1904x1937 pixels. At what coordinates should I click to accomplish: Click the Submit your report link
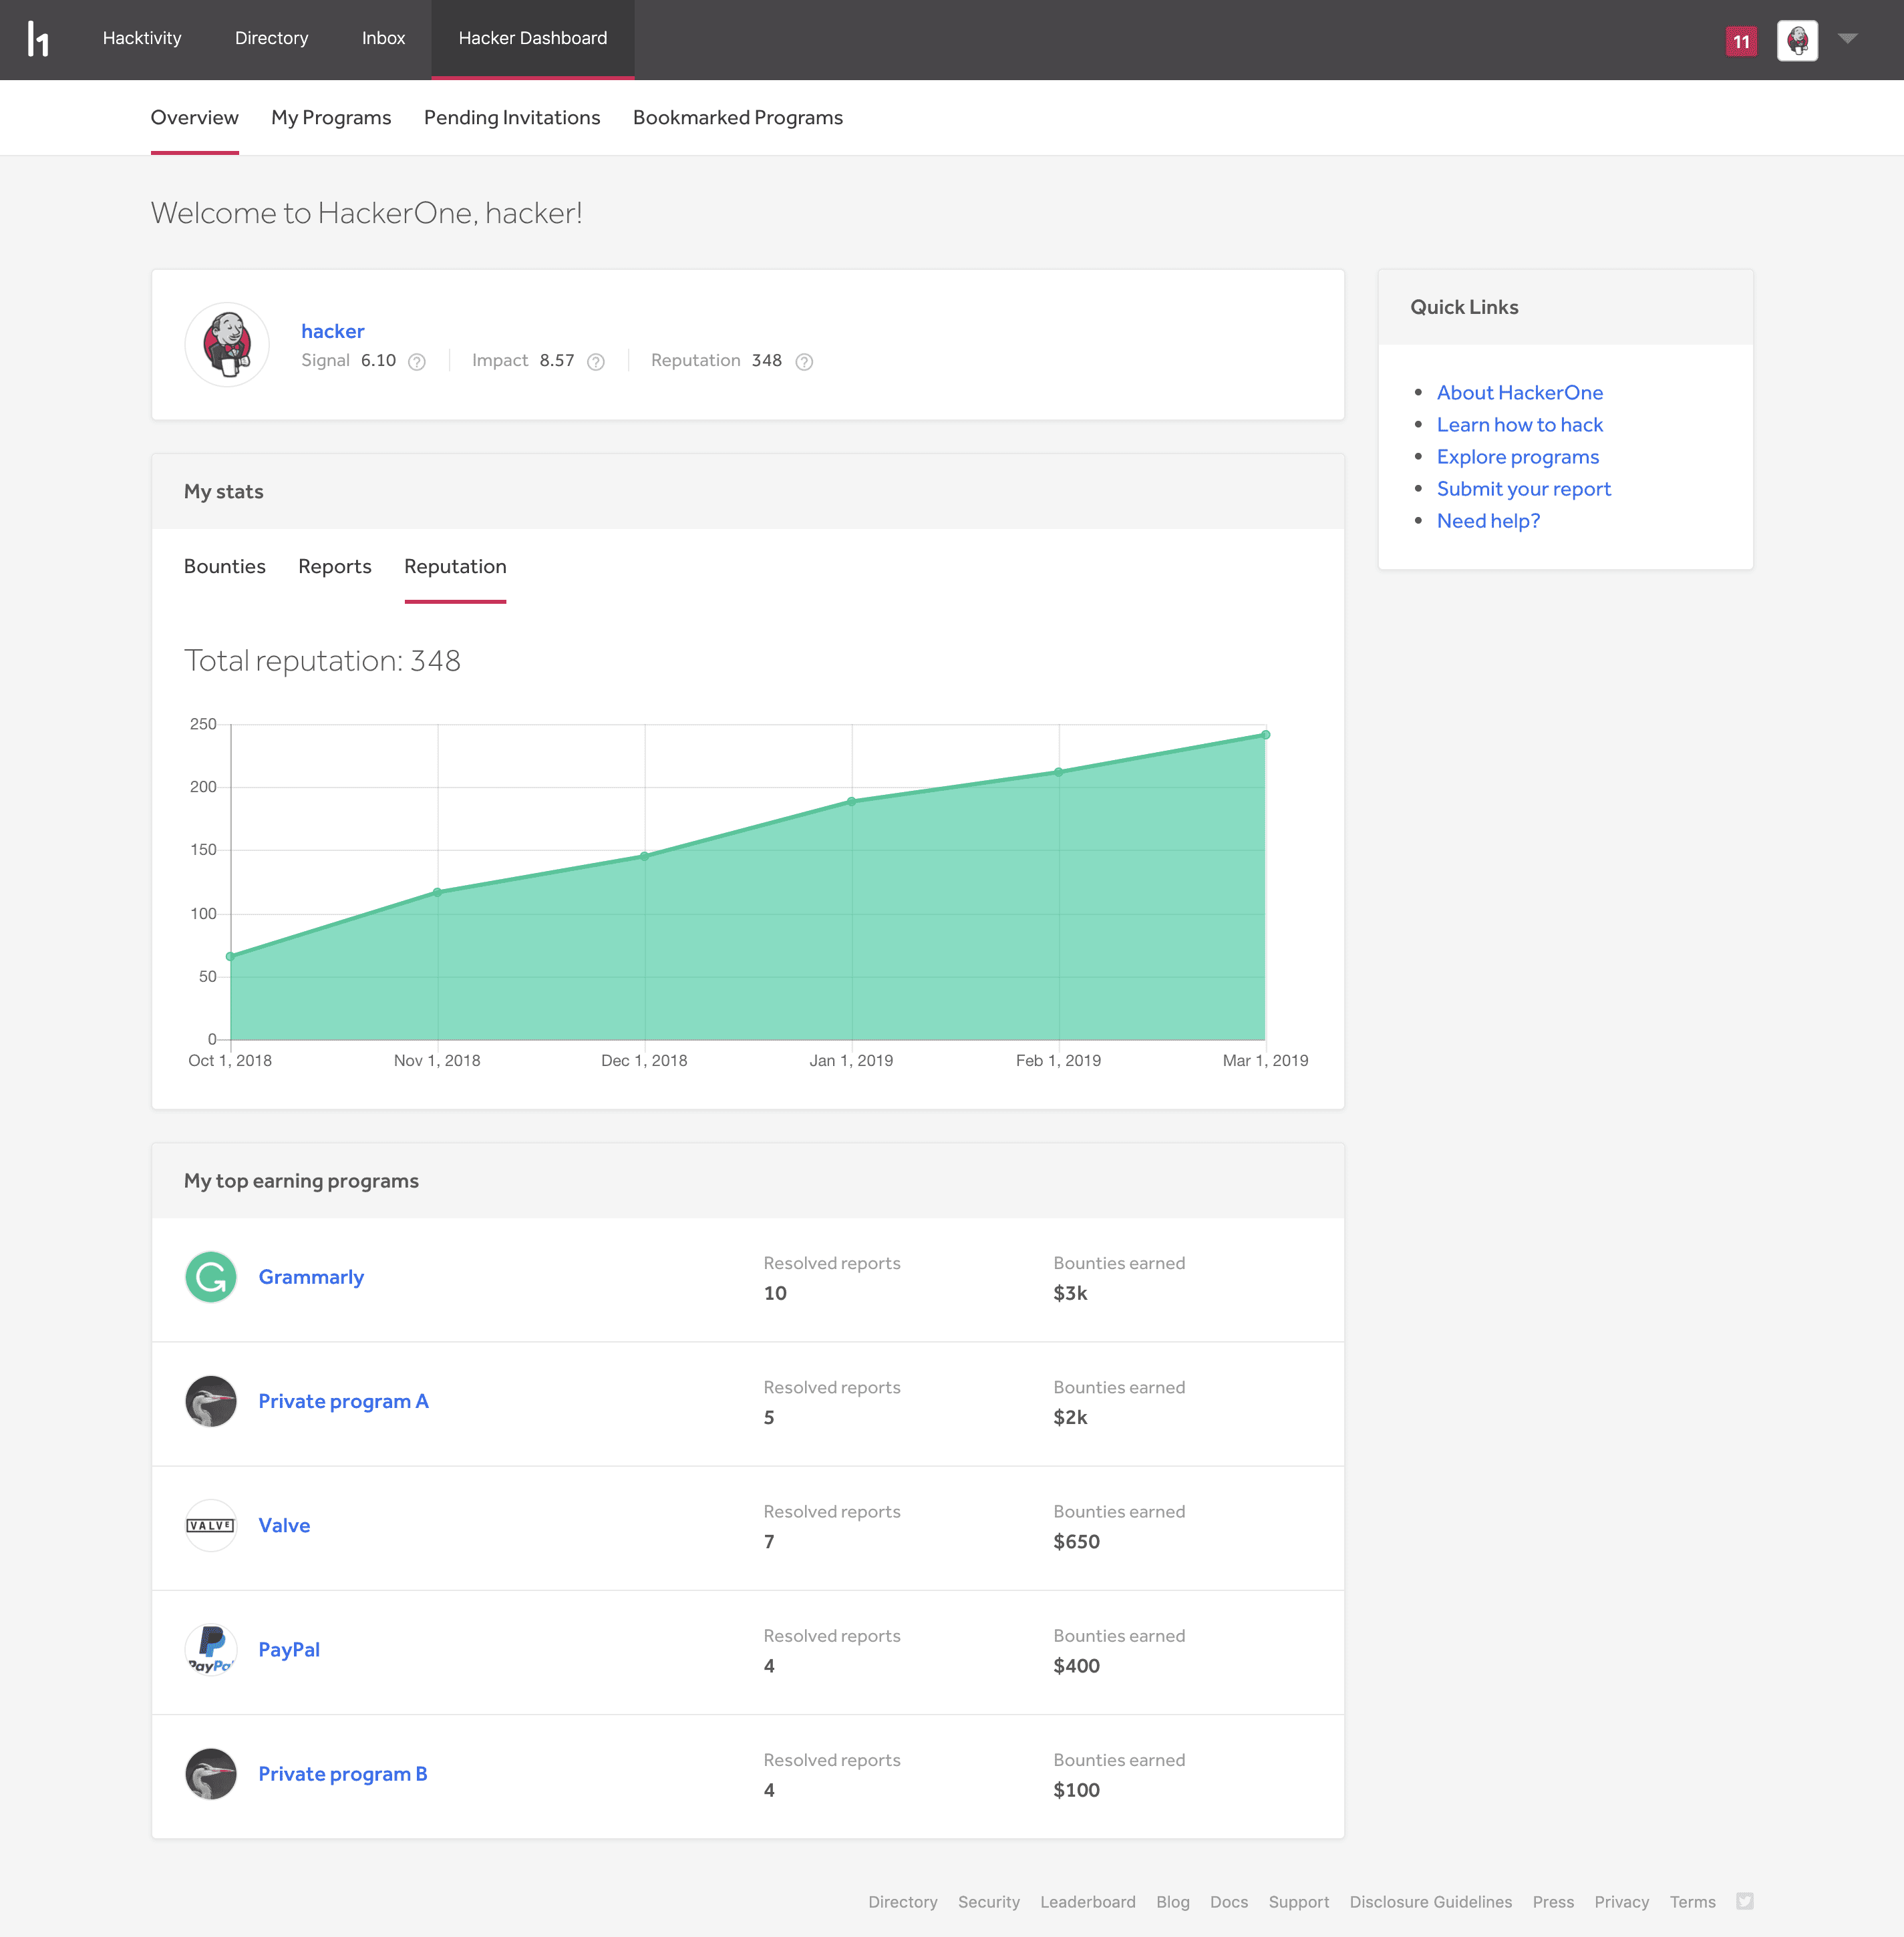tap(1523, 489)
